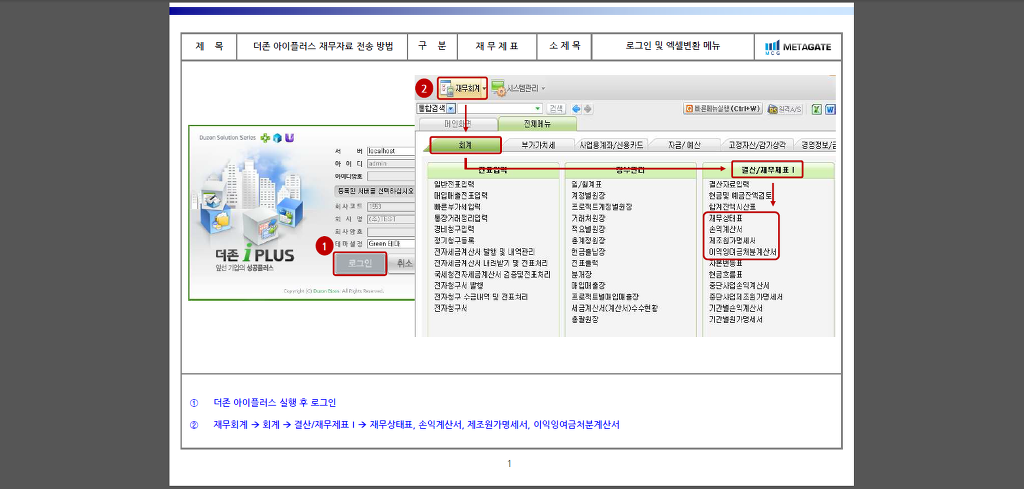Screen dimensions: 1024x489
Task: Open 매입매출장 menu item
Action: point(588,285)
